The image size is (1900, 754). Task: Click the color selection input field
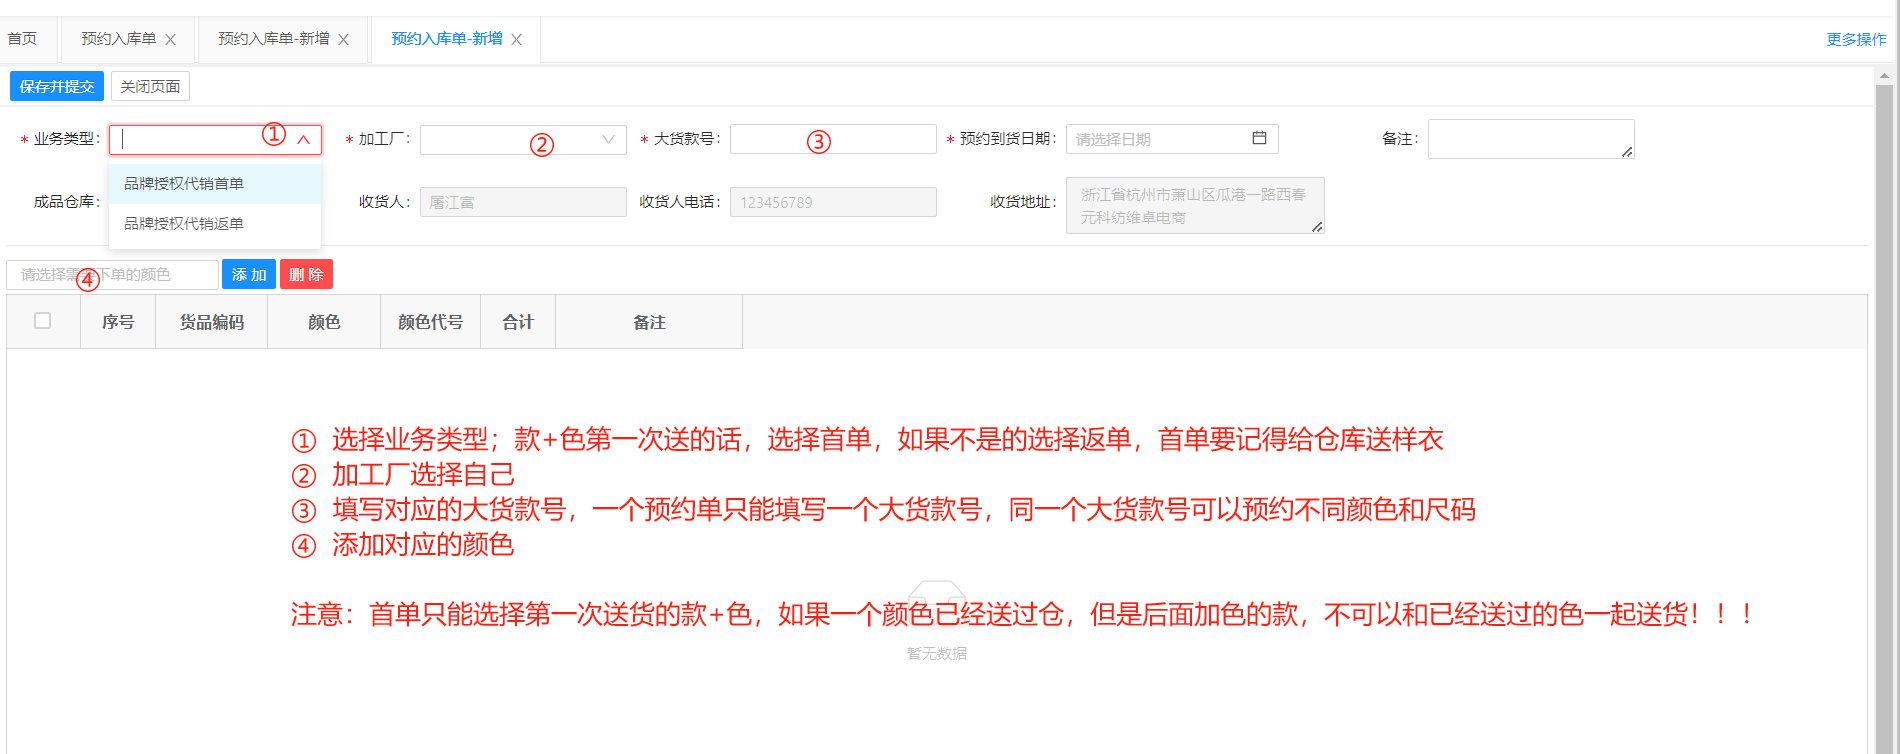(x=112, y=275)
